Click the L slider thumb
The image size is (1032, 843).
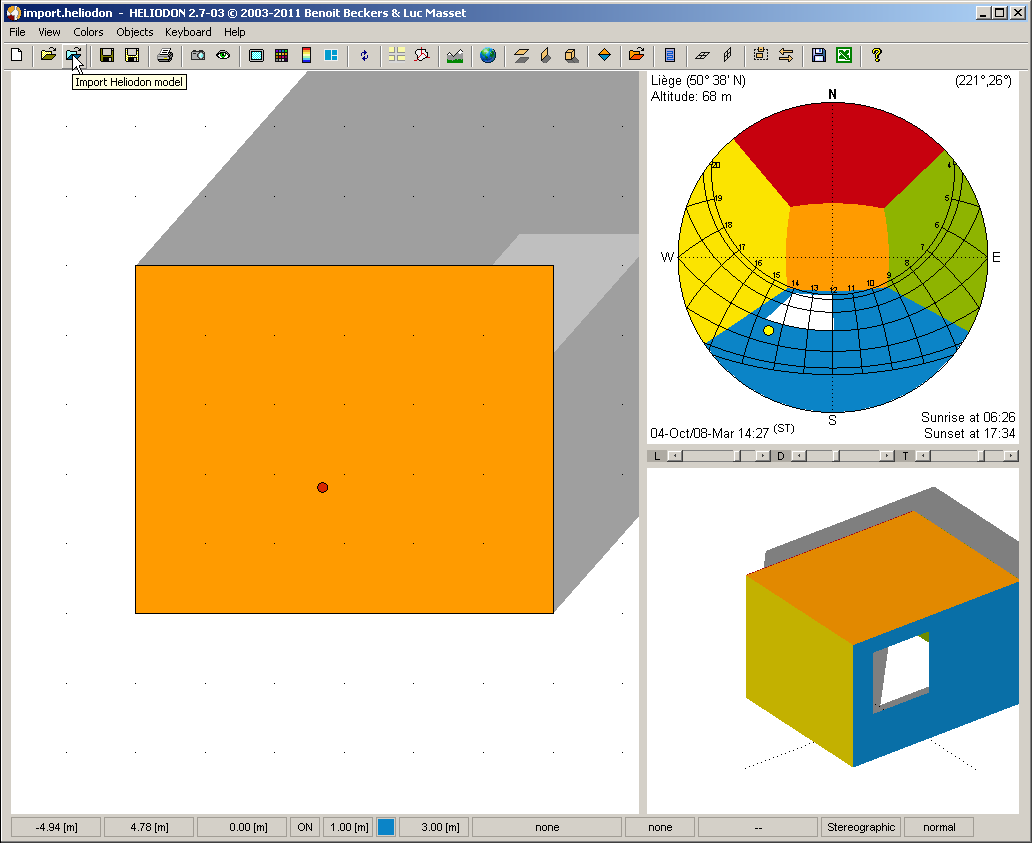(737, 455)
